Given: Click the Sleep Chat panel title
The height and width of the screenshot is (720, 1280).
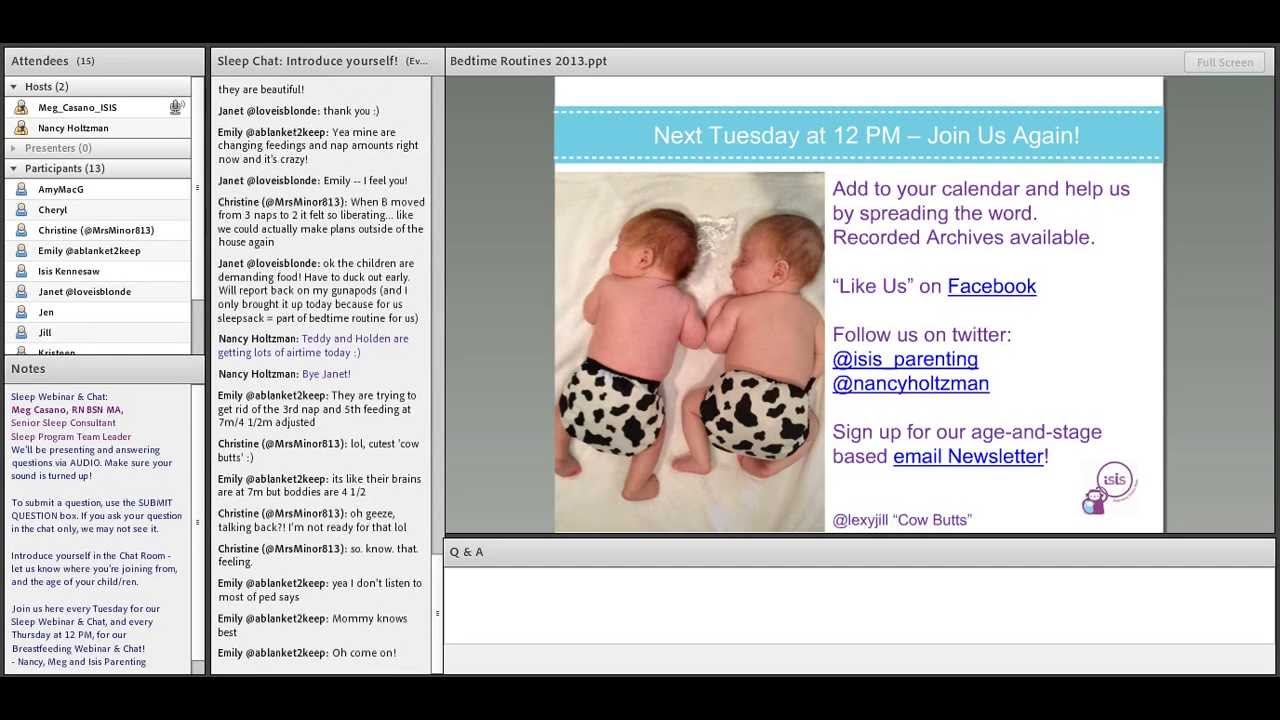Looking at the screenshot, I should [307, 61].
